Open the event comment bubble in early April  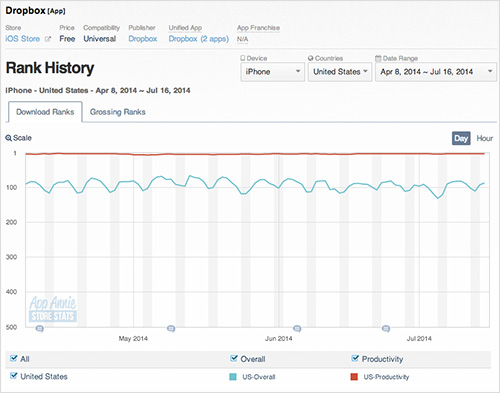point(40,329)
